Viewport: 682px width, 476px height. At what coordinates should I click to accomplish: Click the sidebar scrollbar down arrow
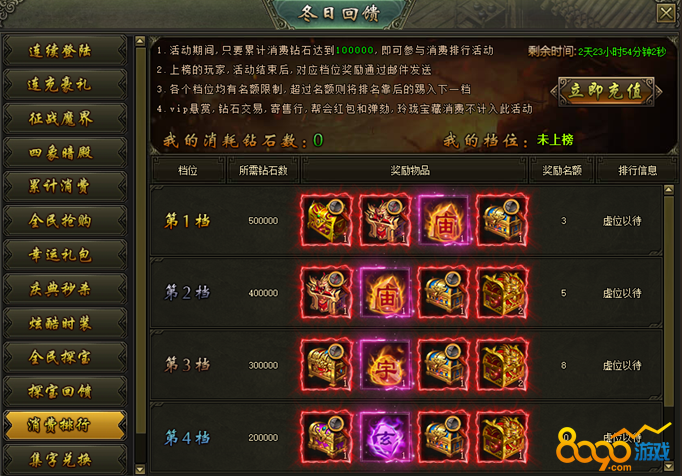pos(140,469)
